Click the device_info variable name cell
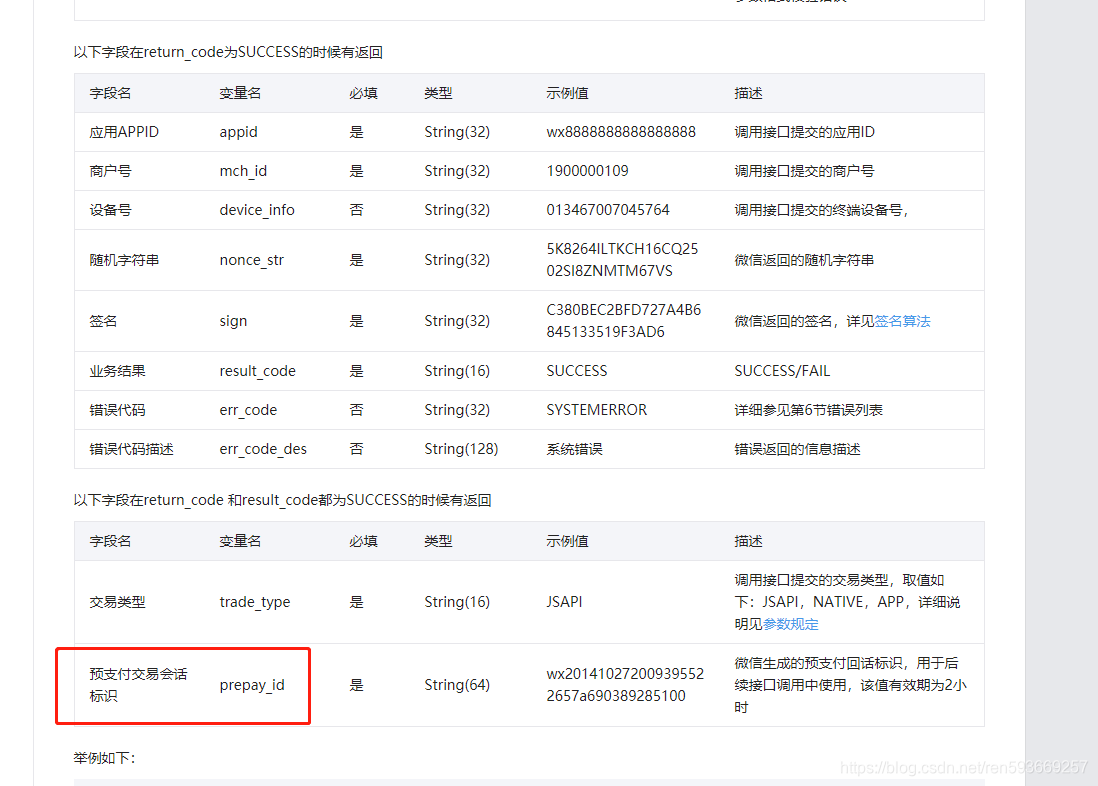1098x786 pixels. 257,209
